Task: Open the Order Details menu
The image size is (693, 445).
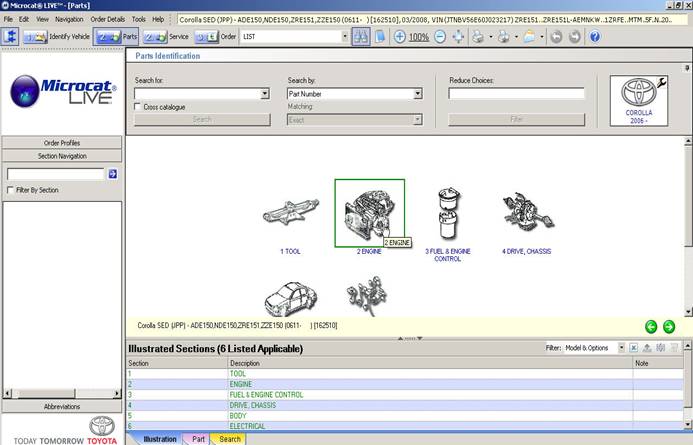Action: click(x=108, y=19)
